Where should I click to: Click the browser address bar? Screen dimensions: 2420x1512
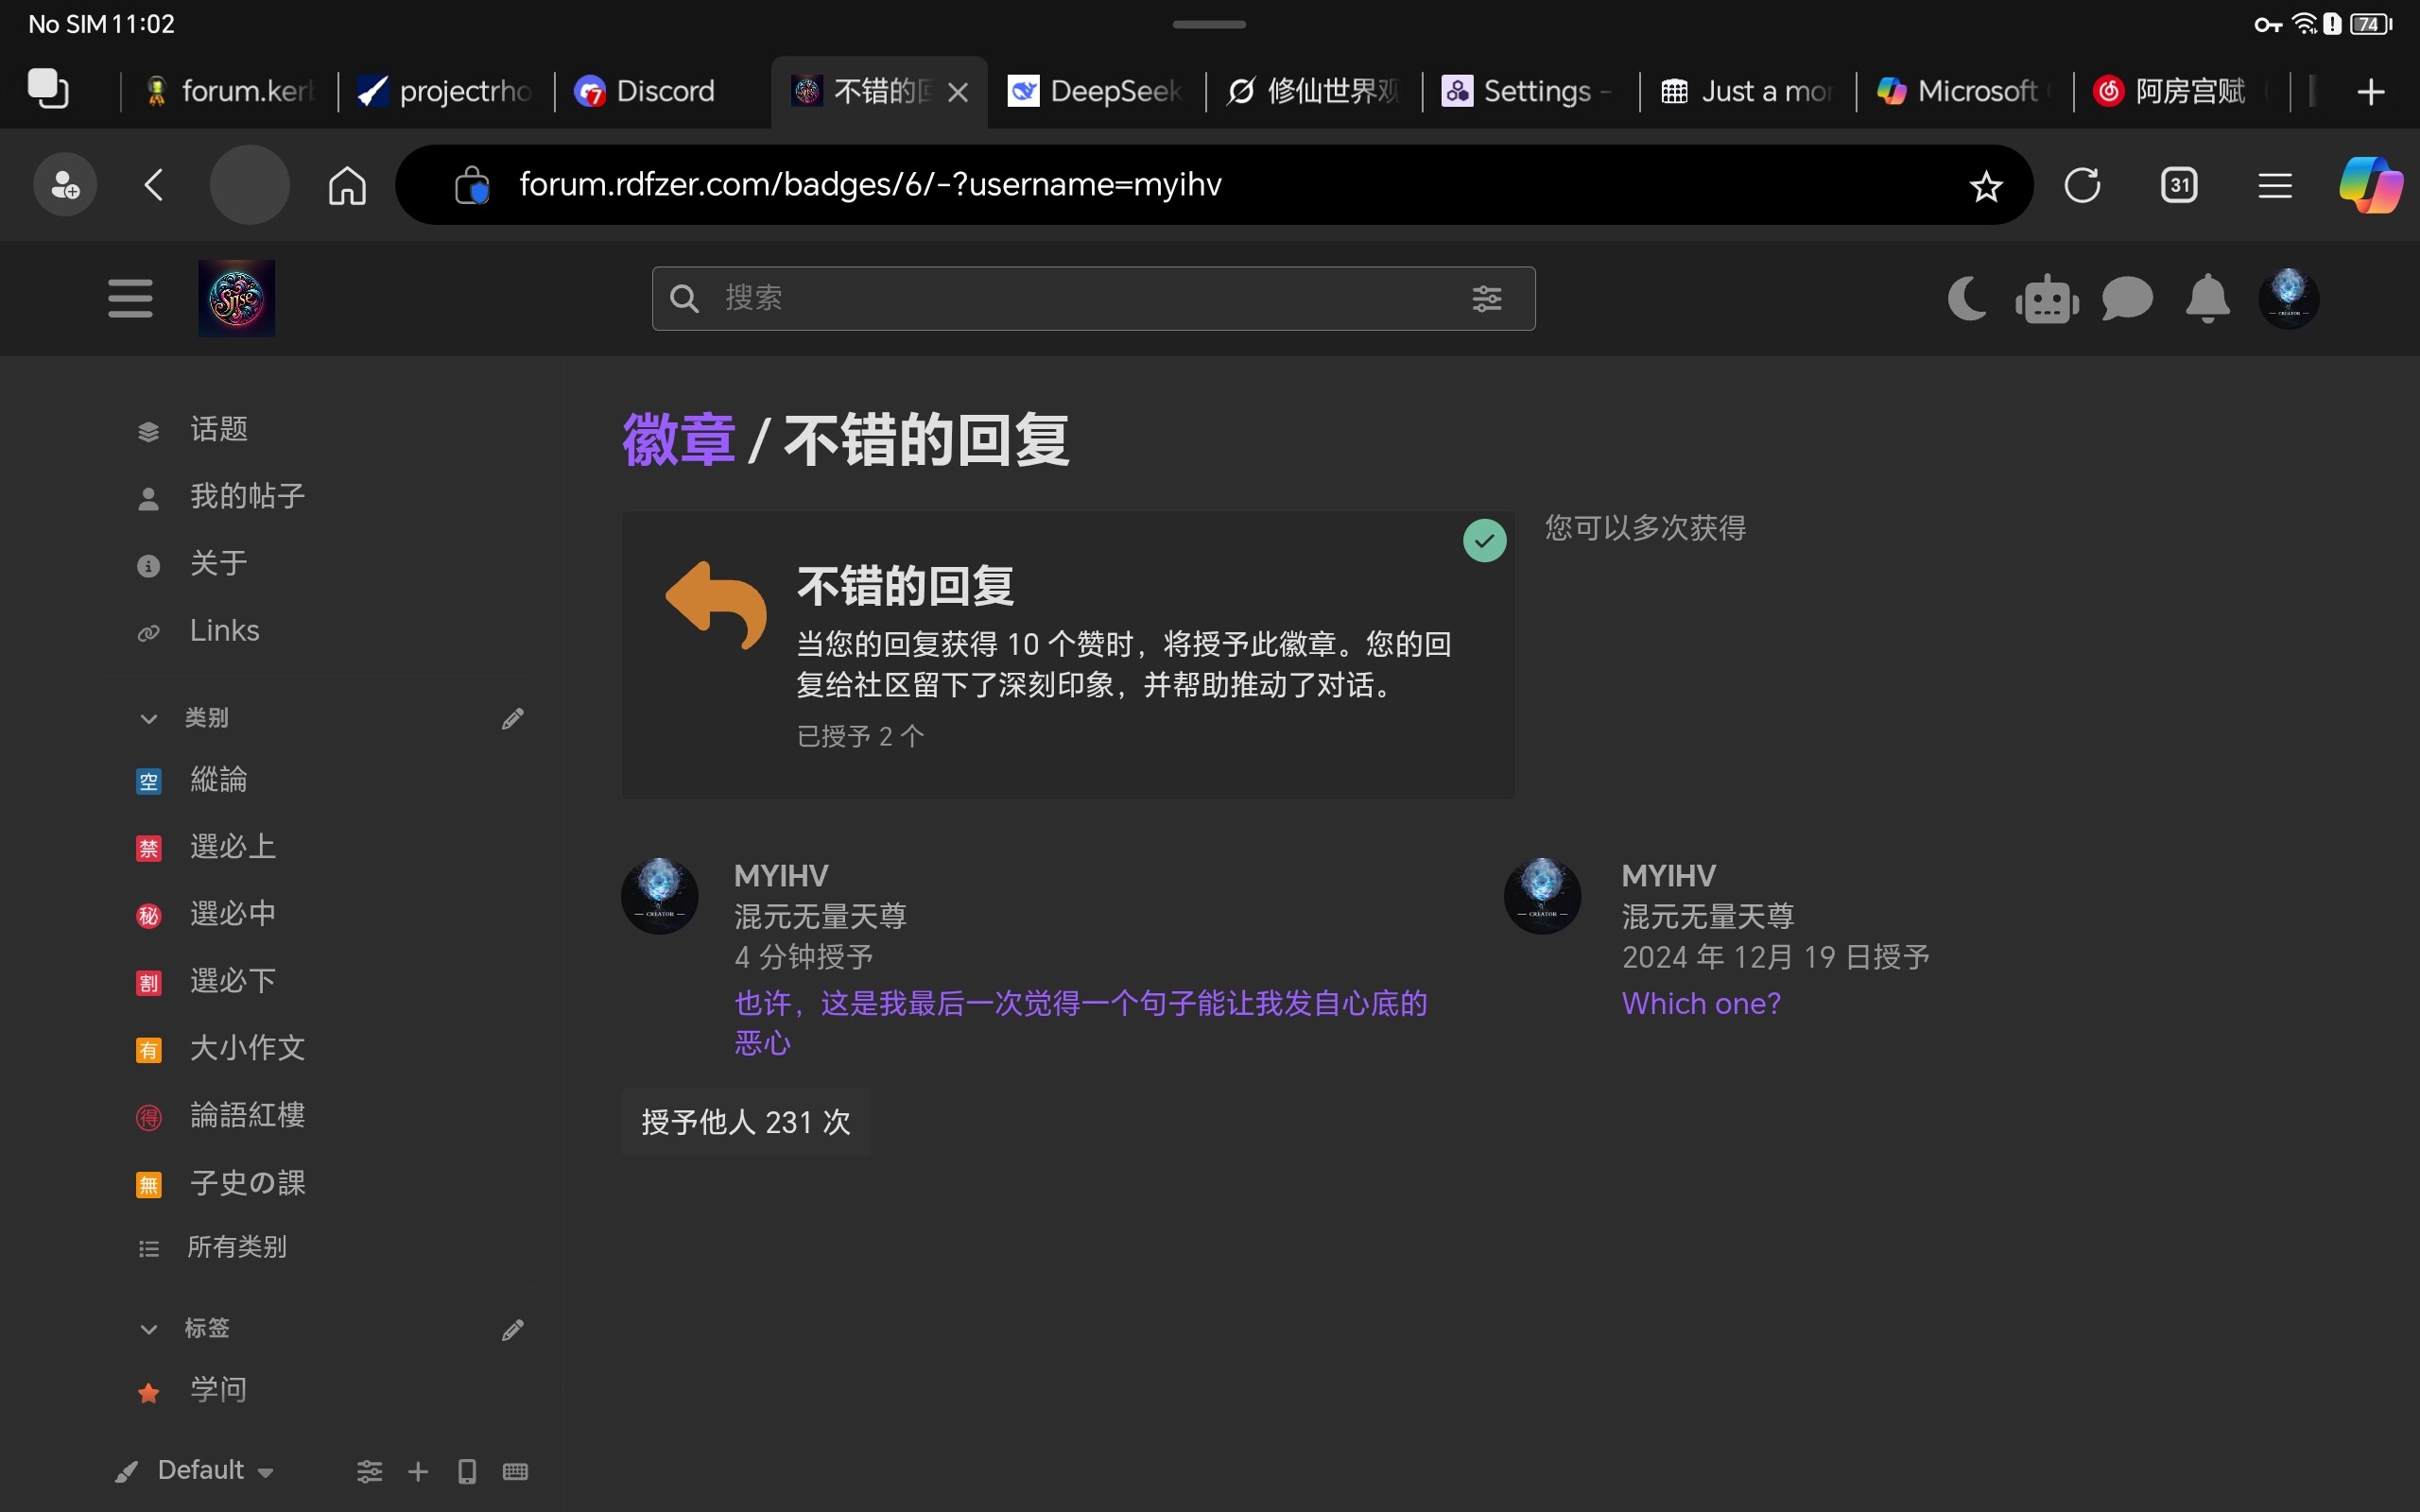[1200, 184]
